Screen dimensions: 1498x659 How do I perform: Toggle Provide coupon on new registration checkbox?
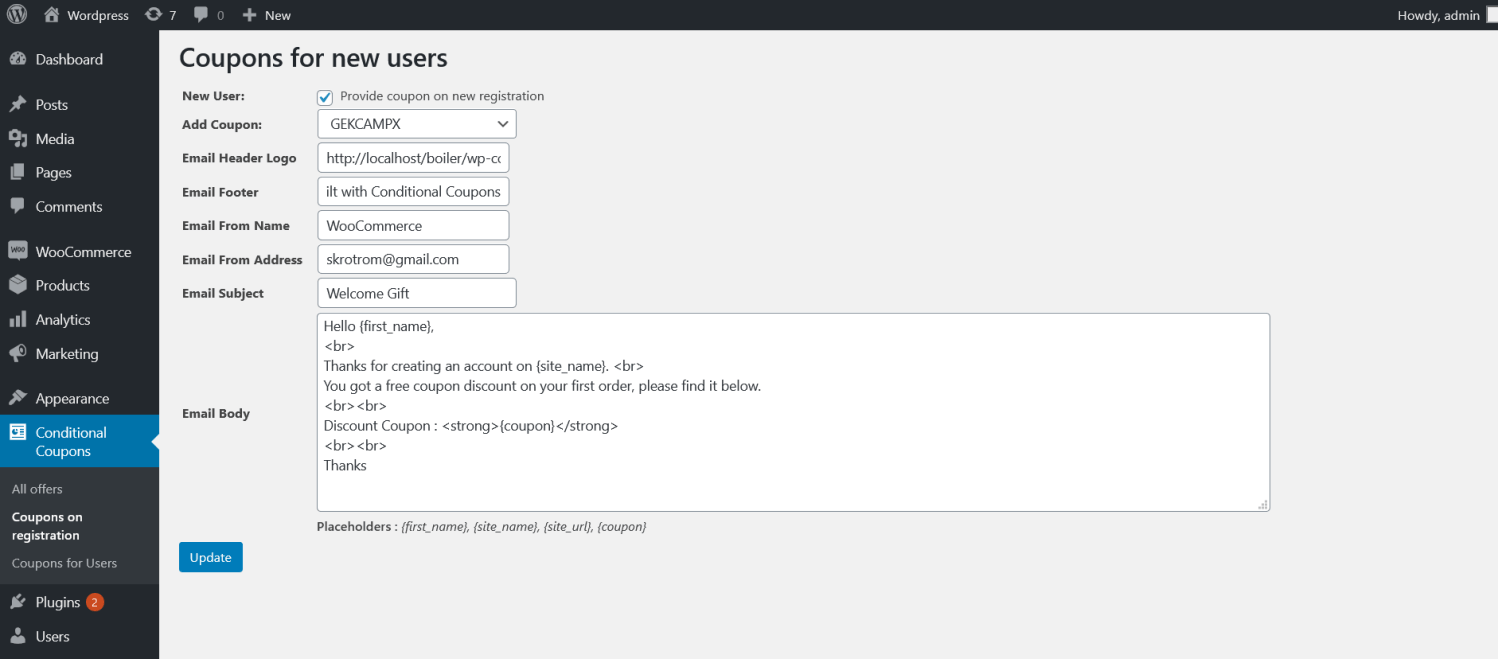[325, 97]
